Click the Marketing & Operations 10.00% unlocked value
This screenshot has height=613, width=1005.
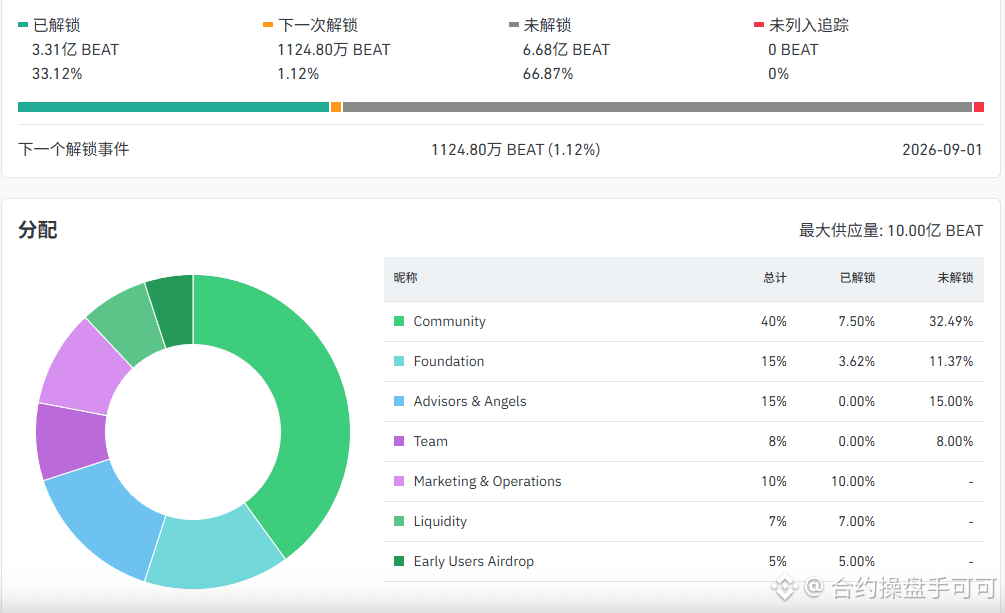tap(853, 481)
